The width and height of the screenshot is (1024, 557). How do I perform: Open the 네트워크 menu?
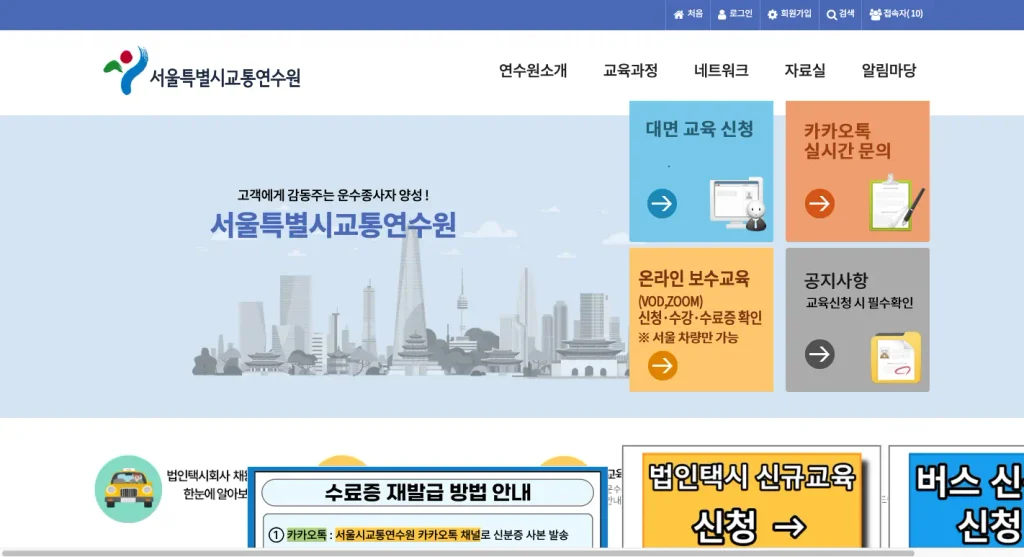pyautogui.click(x=721, y=71)
